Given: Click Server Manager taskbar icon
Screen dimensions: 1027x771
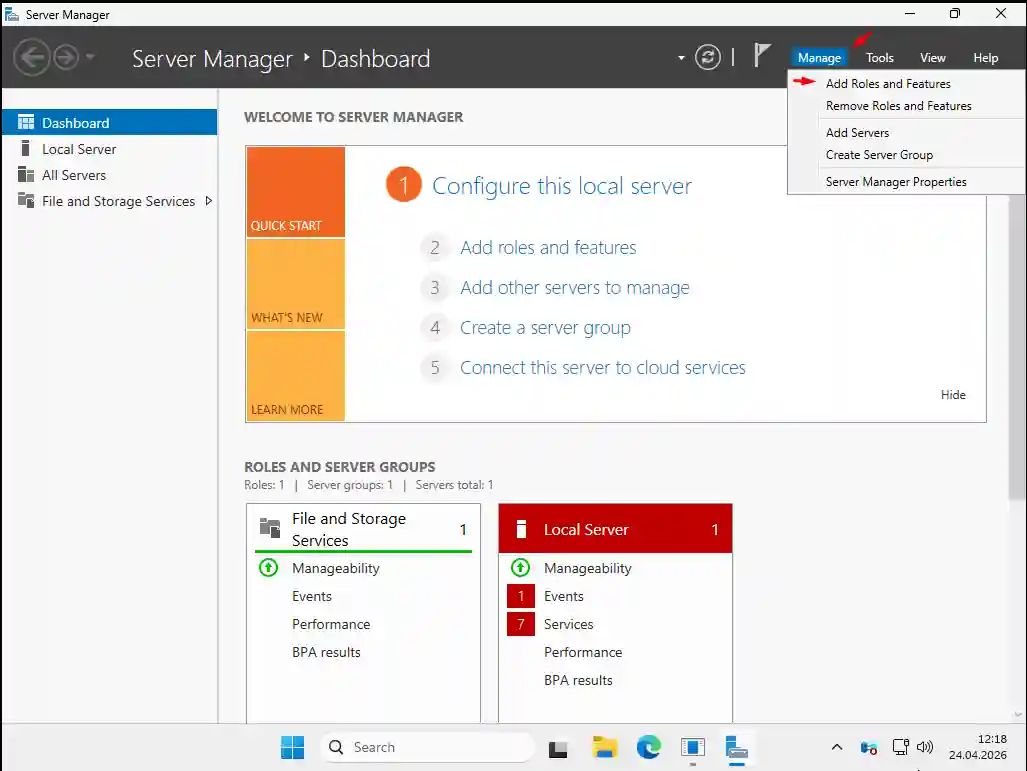Looking at the screenshot, I should point(737,748).
